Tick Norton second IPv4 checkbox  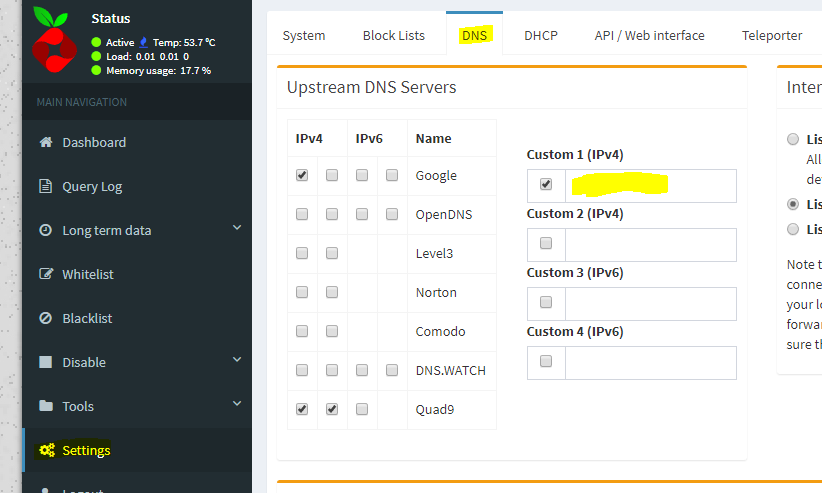[x=332, y=292]
